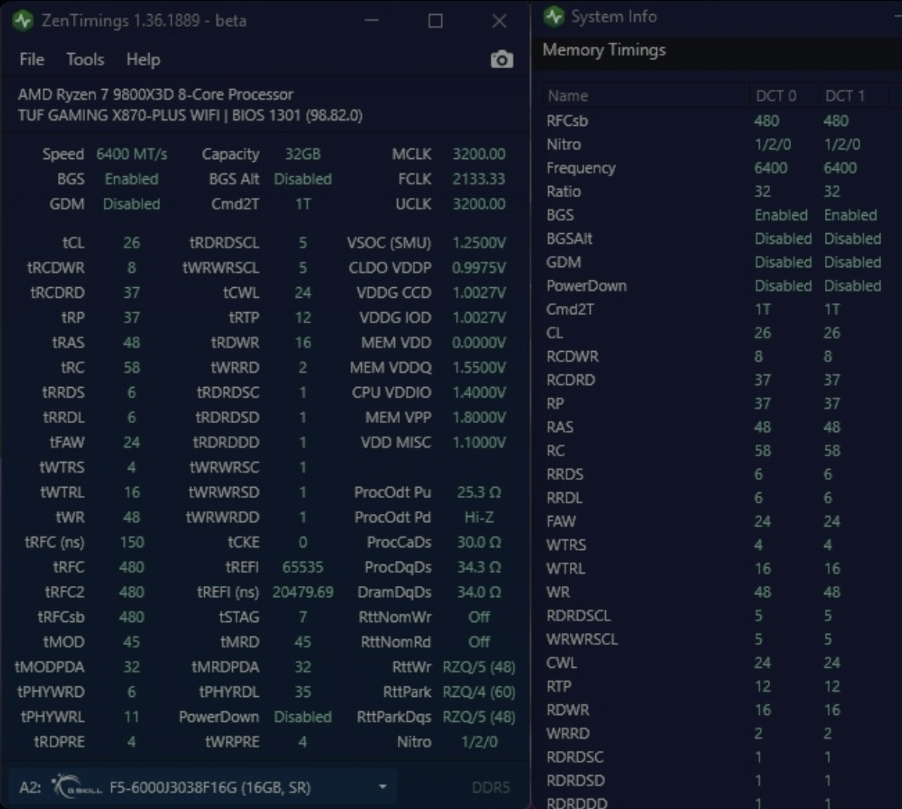Click the tPHYRDL value 35
Screen dimensions: 902x809
(x=303, y=692)
